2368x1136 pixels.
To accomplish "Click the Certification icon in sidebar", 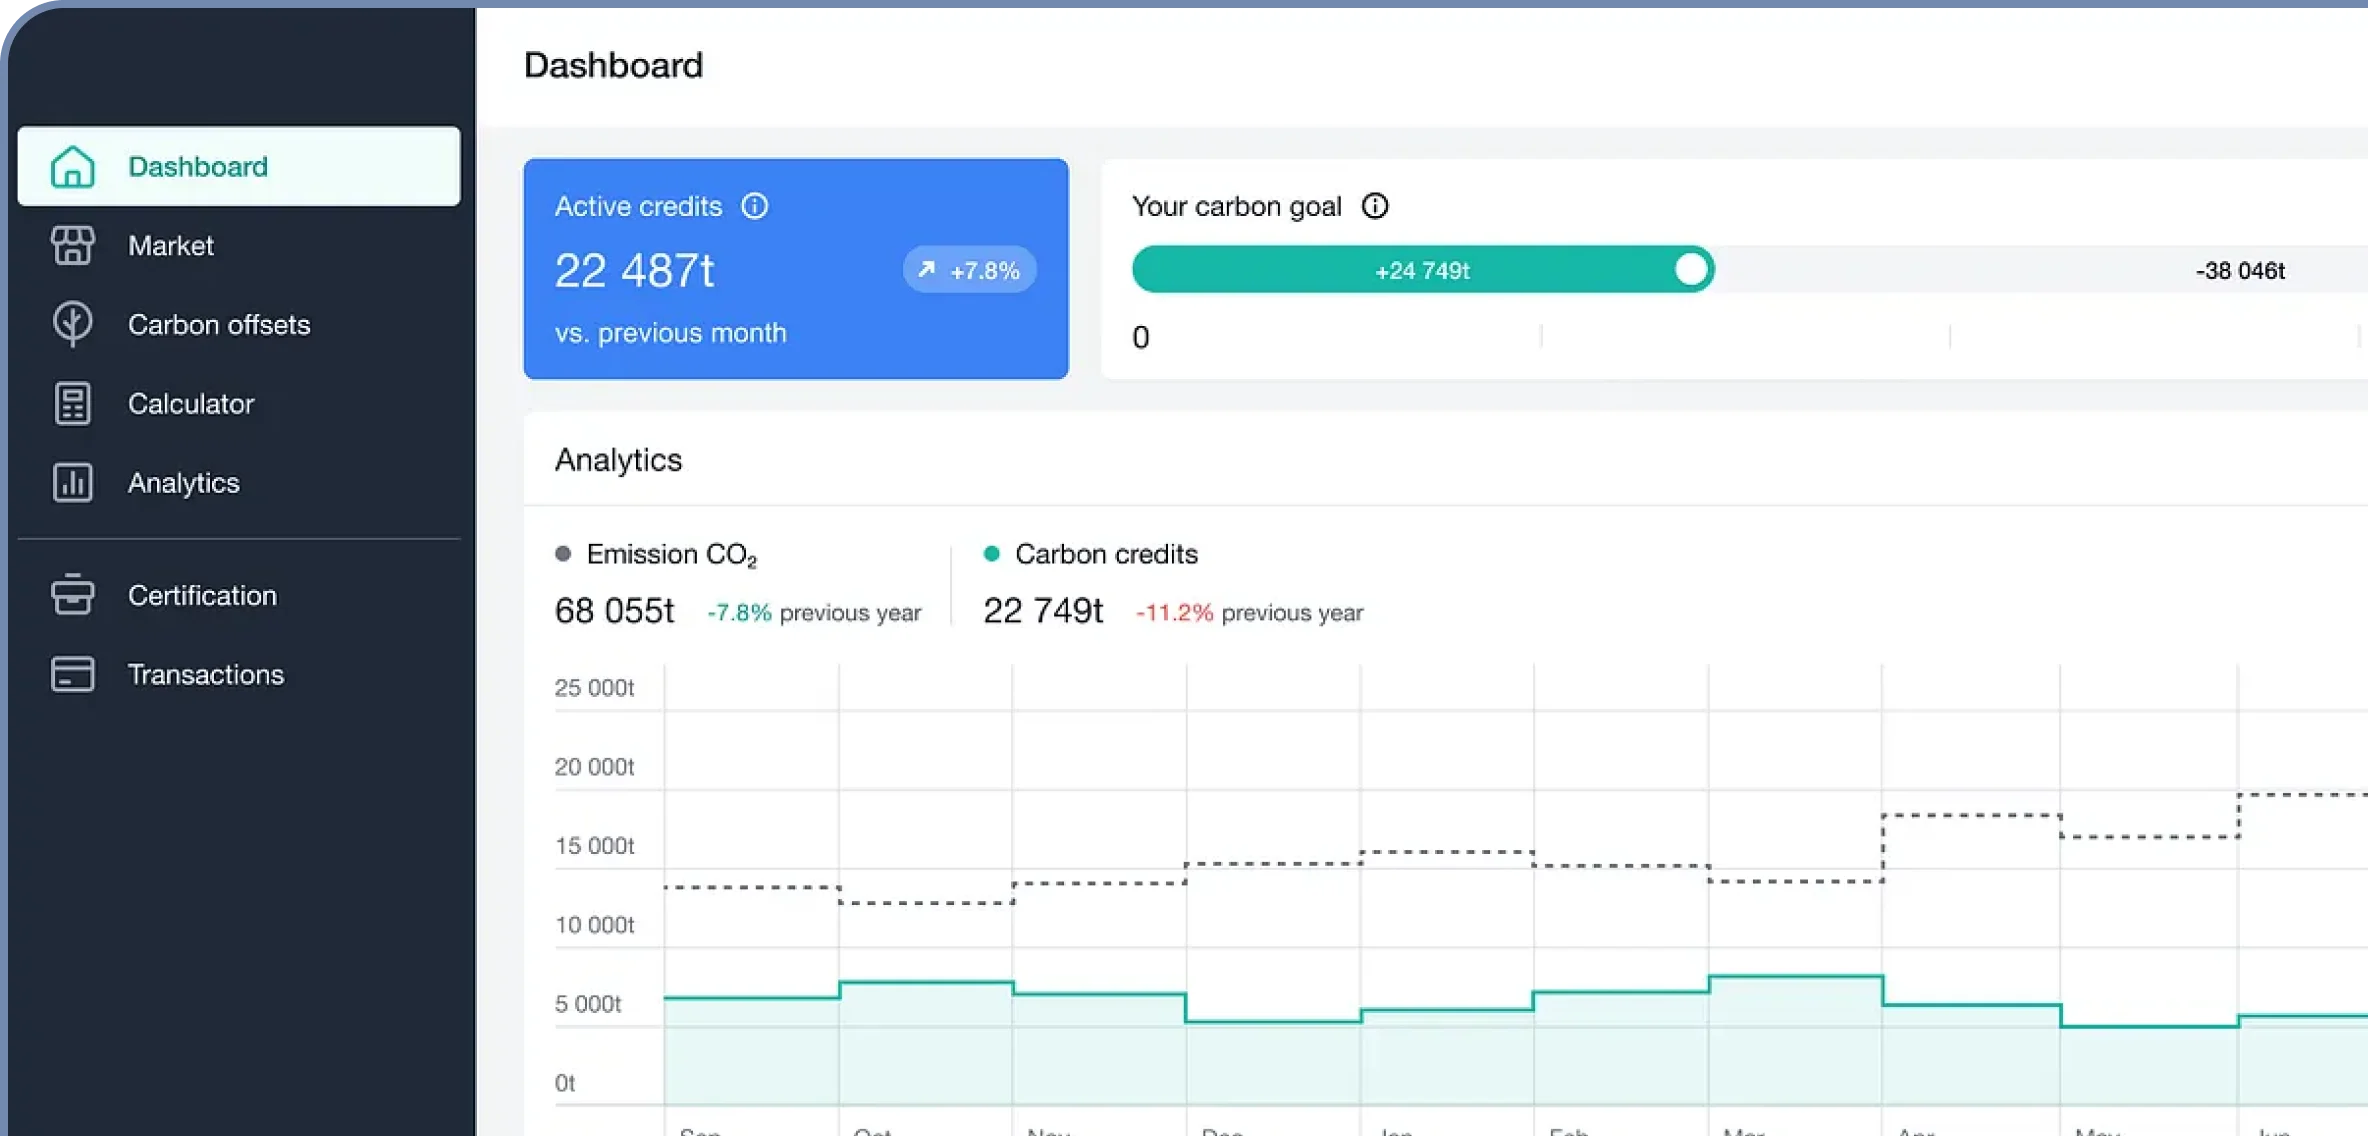I will [x=72, y=595].
